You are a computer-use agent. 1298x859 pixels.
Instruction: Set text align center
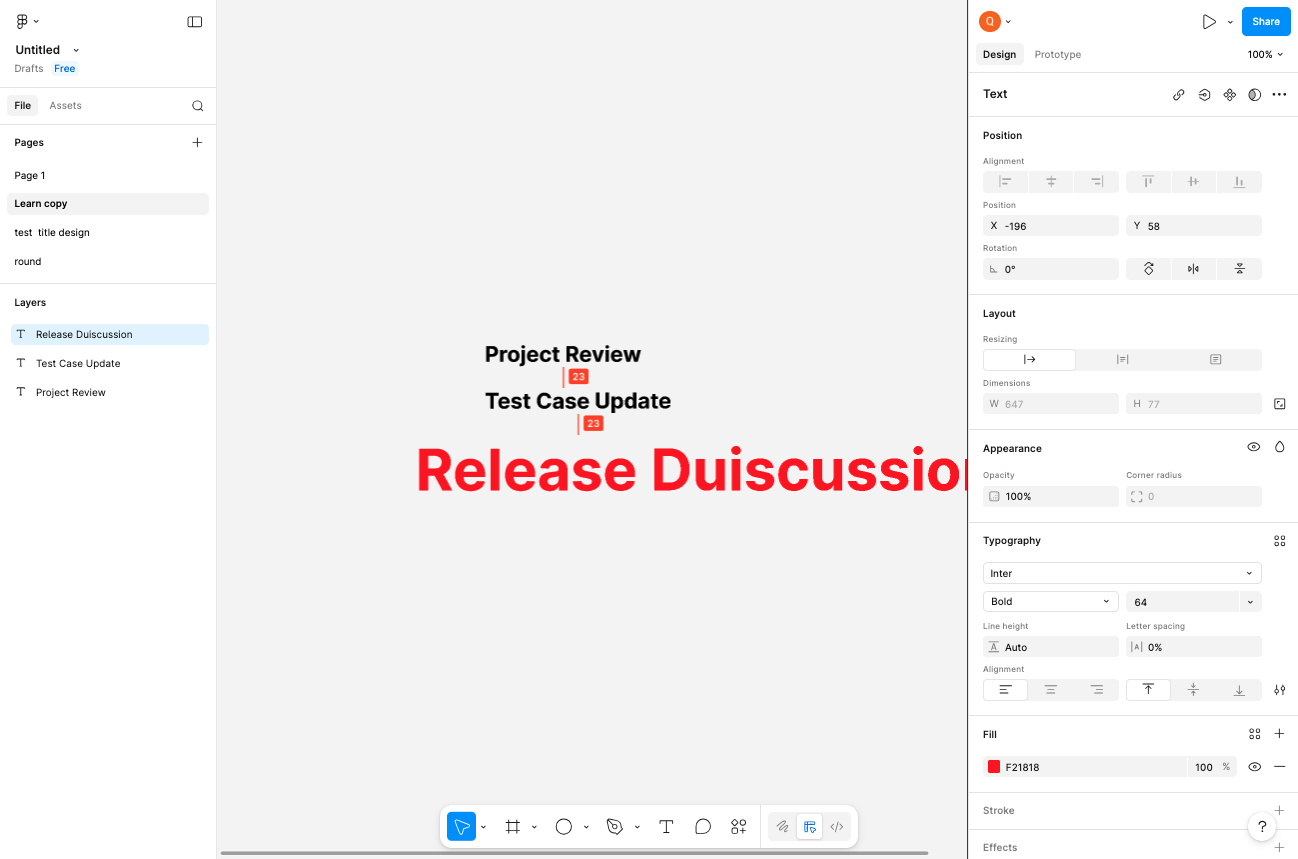pos(1051,690)
